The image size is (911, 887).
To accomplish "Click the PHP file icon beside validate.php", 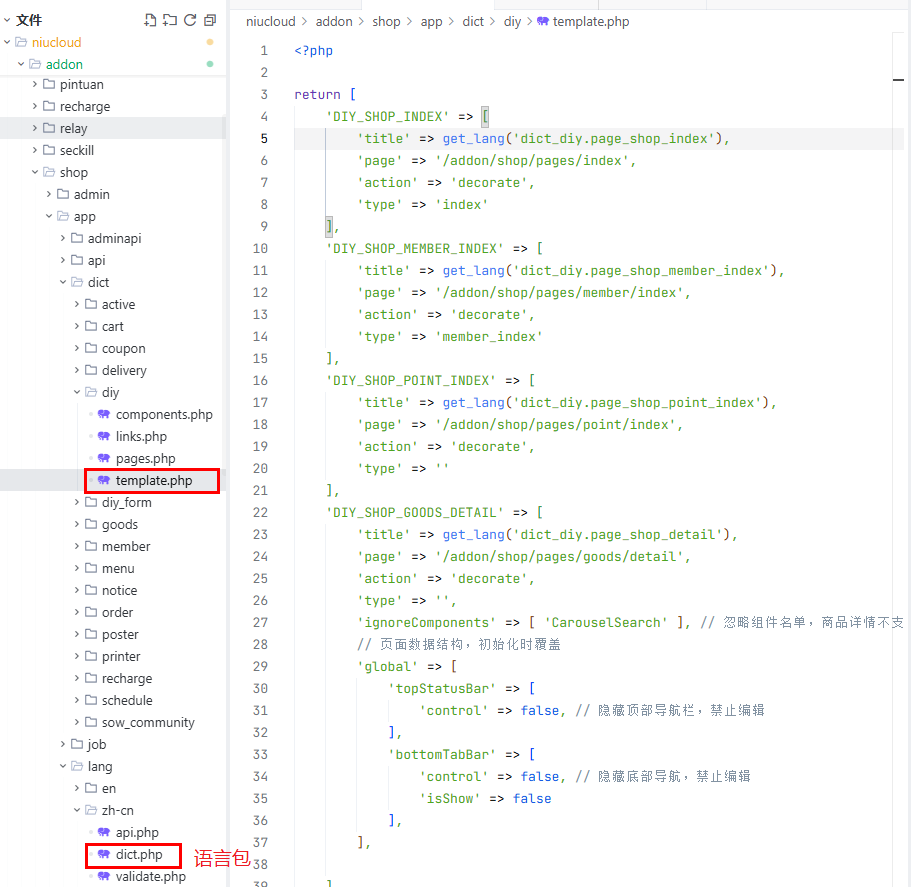I will (x=103, y=876).
